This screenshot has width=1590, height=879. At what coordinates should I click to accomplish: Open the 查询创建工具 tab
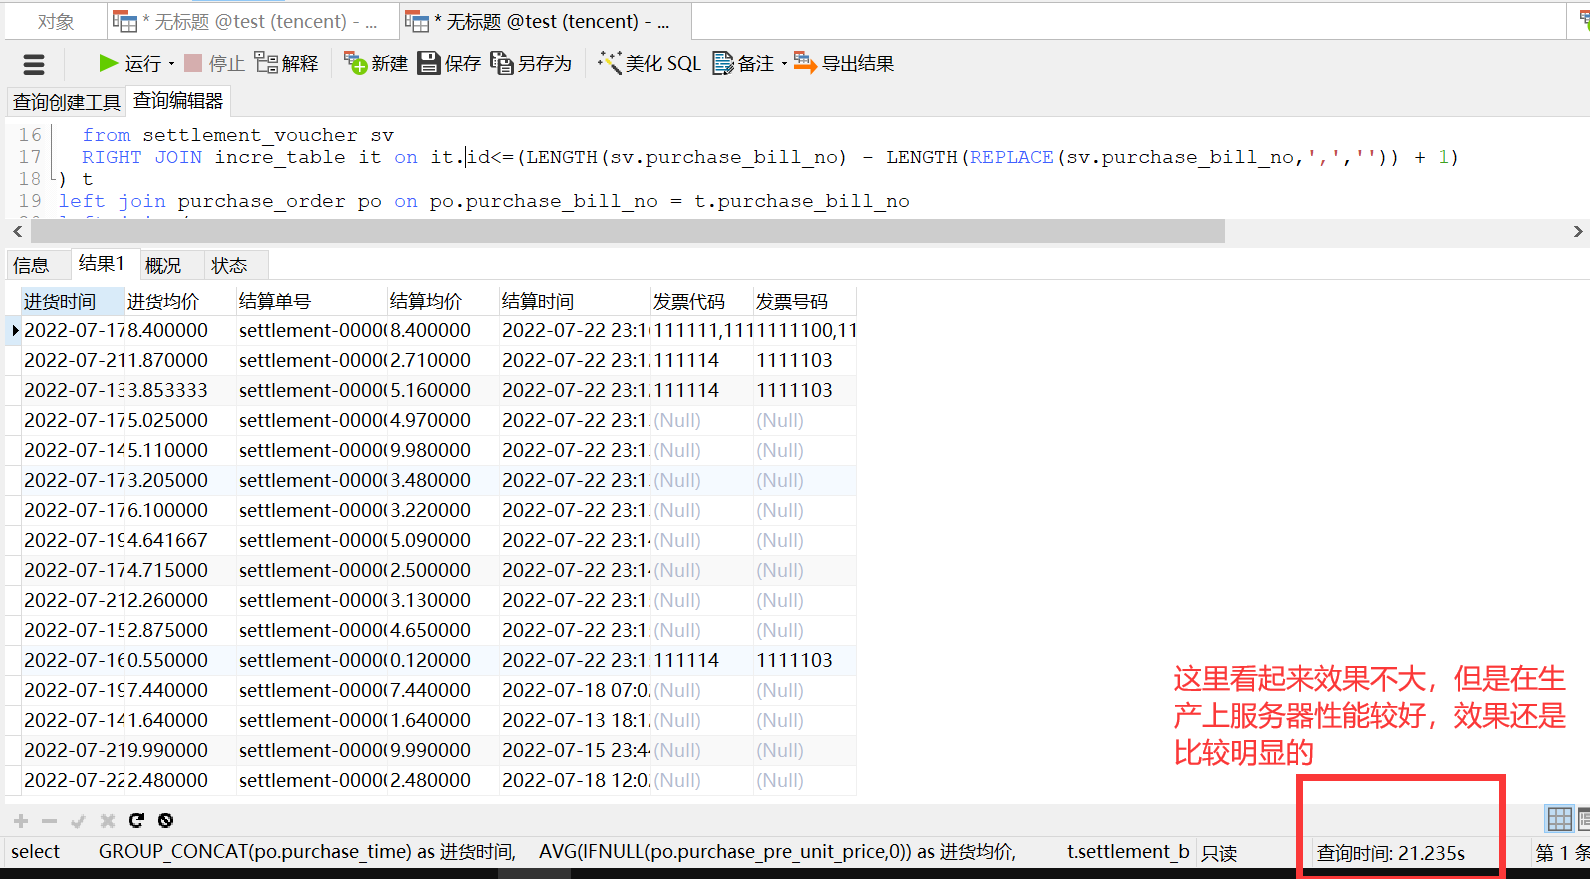click(67, 102)
